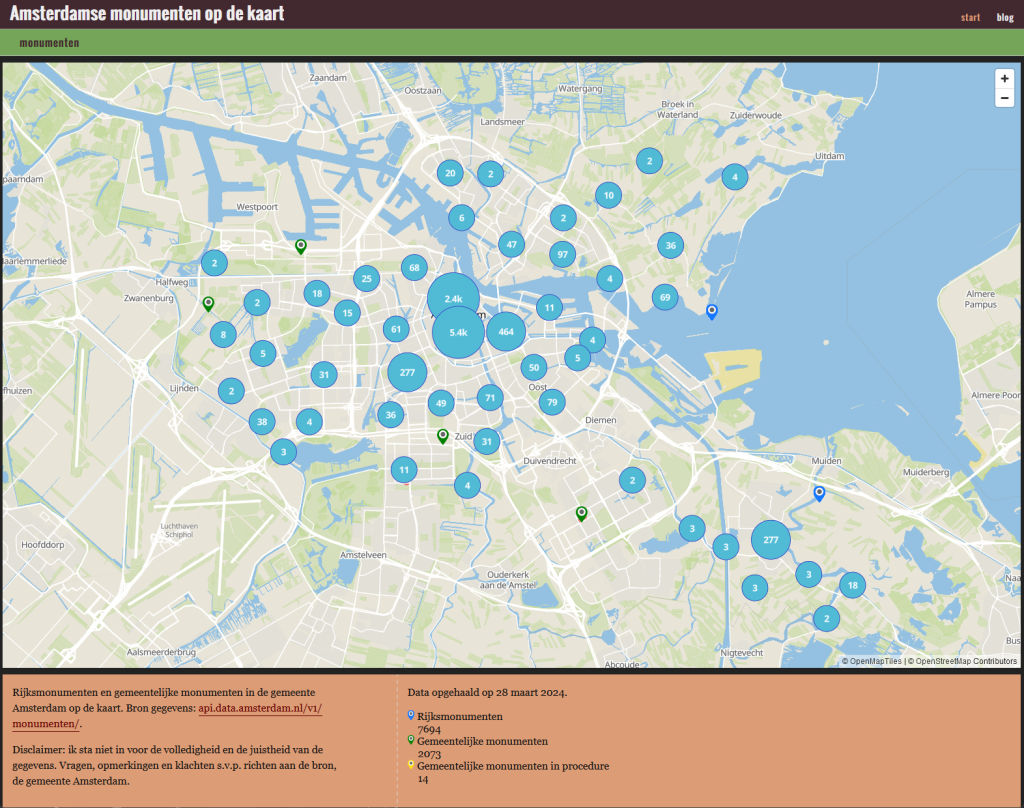Expand the cluster marked 71
Viewport: 1024px width, 808px height.
point(490,398)
